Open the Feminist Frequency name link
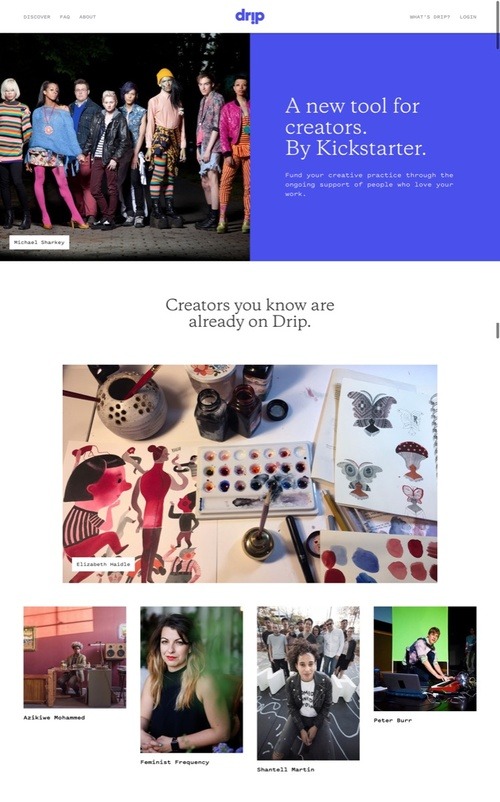500x802 pixels. (175, 762)
